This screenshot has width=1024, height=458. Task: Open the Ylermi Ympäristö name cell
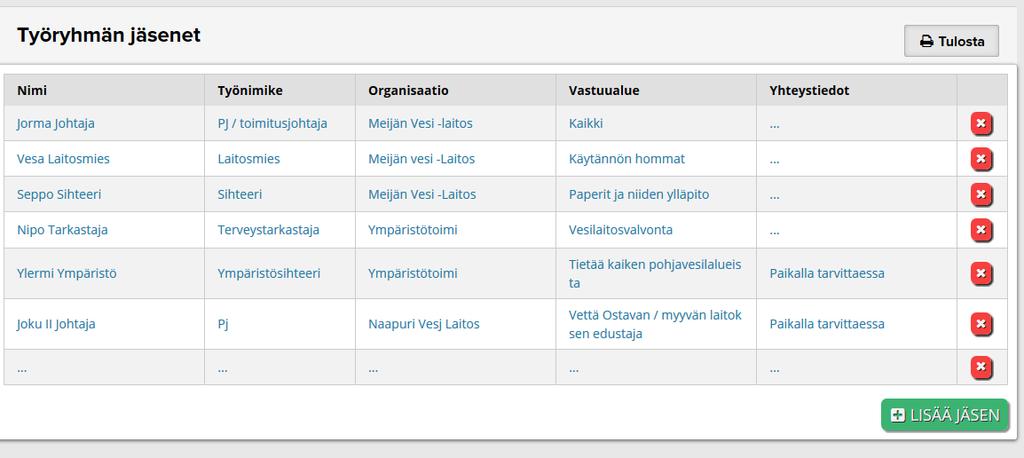click(67, 274)
